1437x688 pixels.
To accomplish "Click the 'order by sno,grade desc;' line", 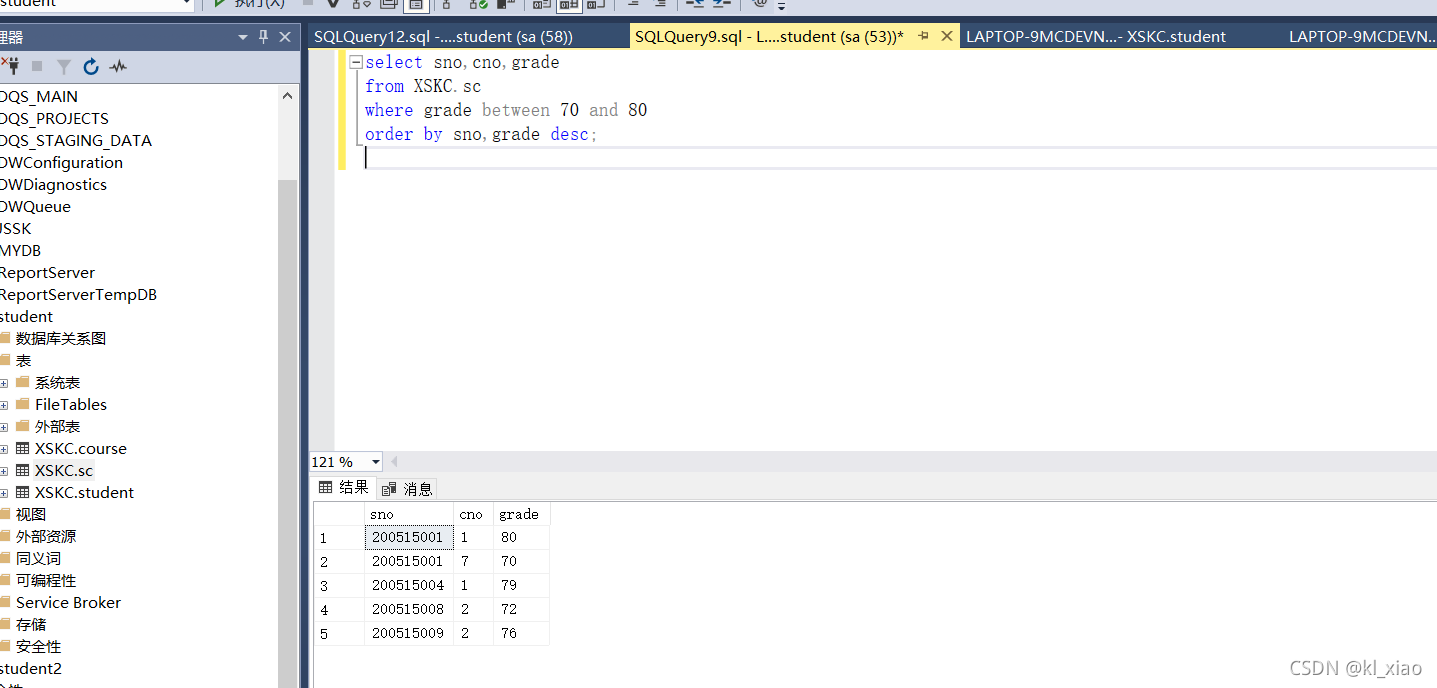I will click(481, 134).
